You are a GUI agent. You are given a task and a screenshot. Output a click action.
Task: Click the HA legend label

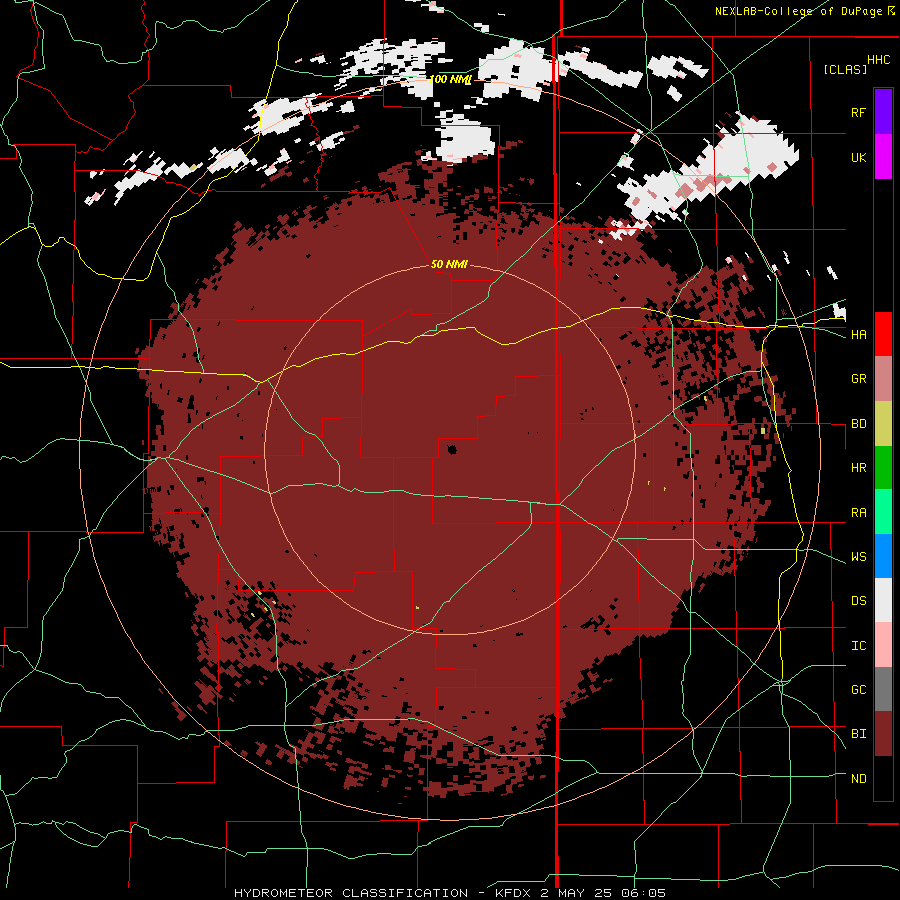point(858,335)
